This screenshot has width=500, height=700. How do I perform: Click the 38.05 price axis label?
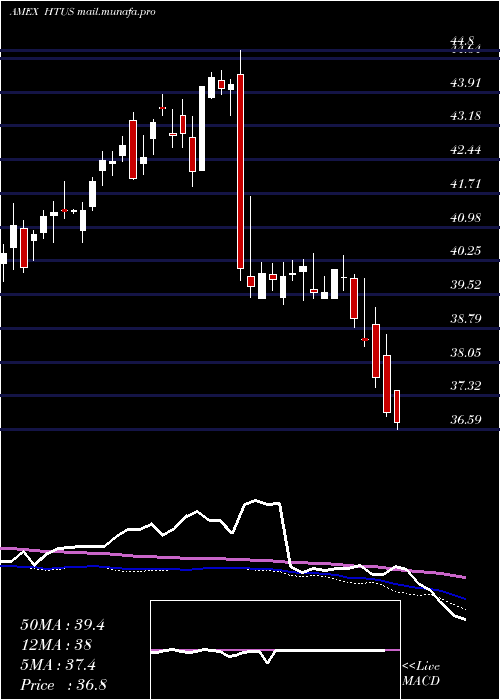pos(466,353)
